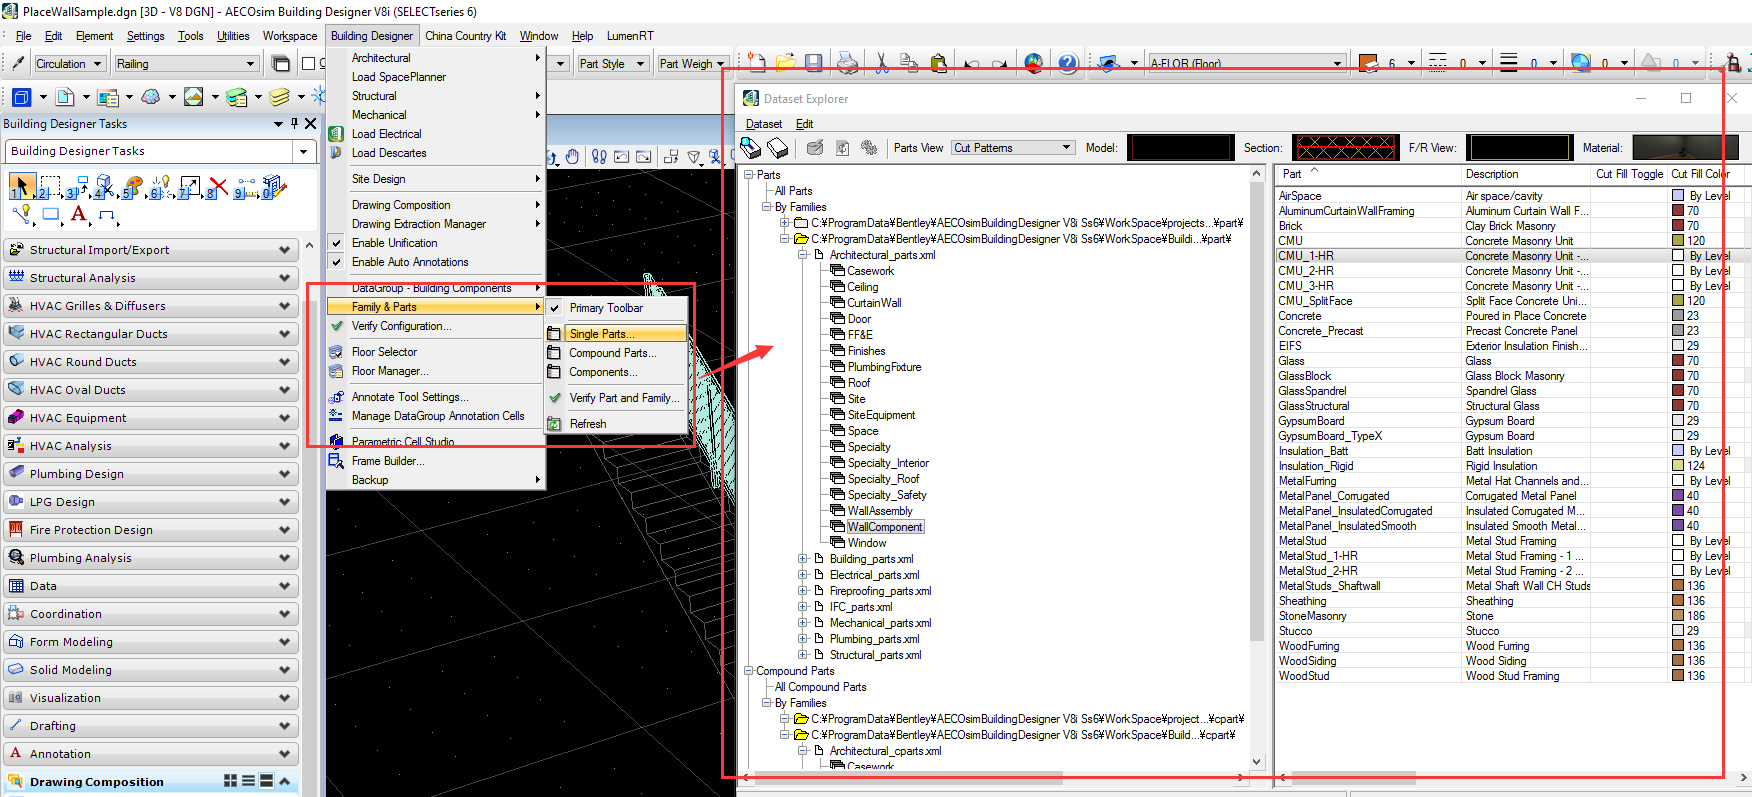
Task: Choose Single Parts... from the submenu
Action: coord(616,334)
